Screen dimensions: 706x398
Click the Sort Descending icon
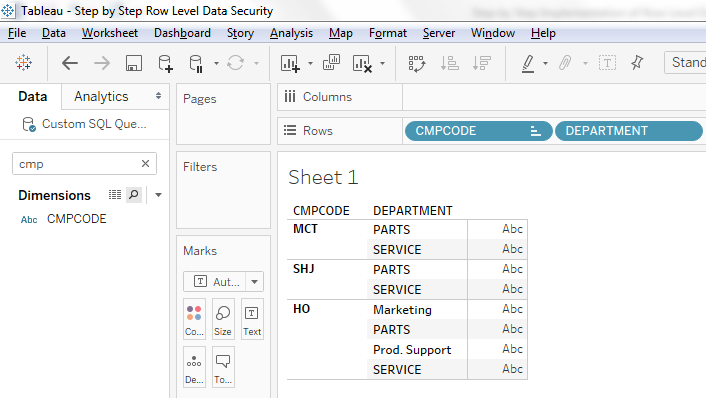481,63
